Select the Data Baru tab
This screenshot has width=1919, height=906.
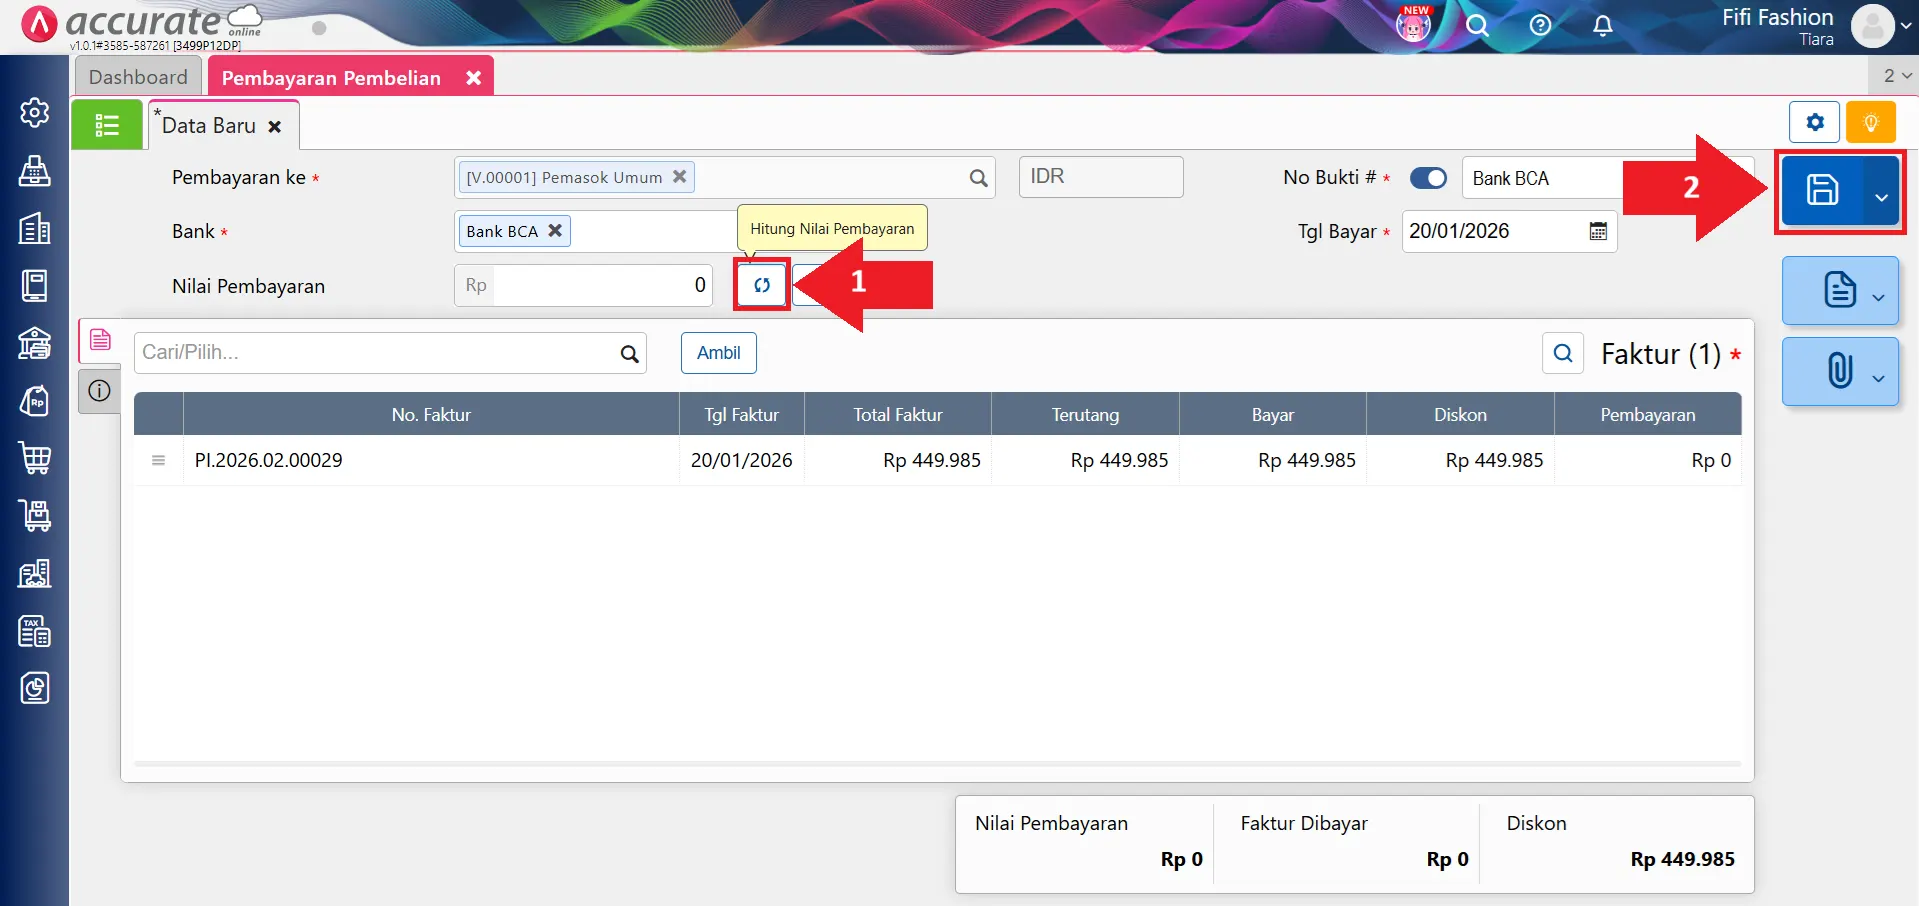[x=209, y=126]
